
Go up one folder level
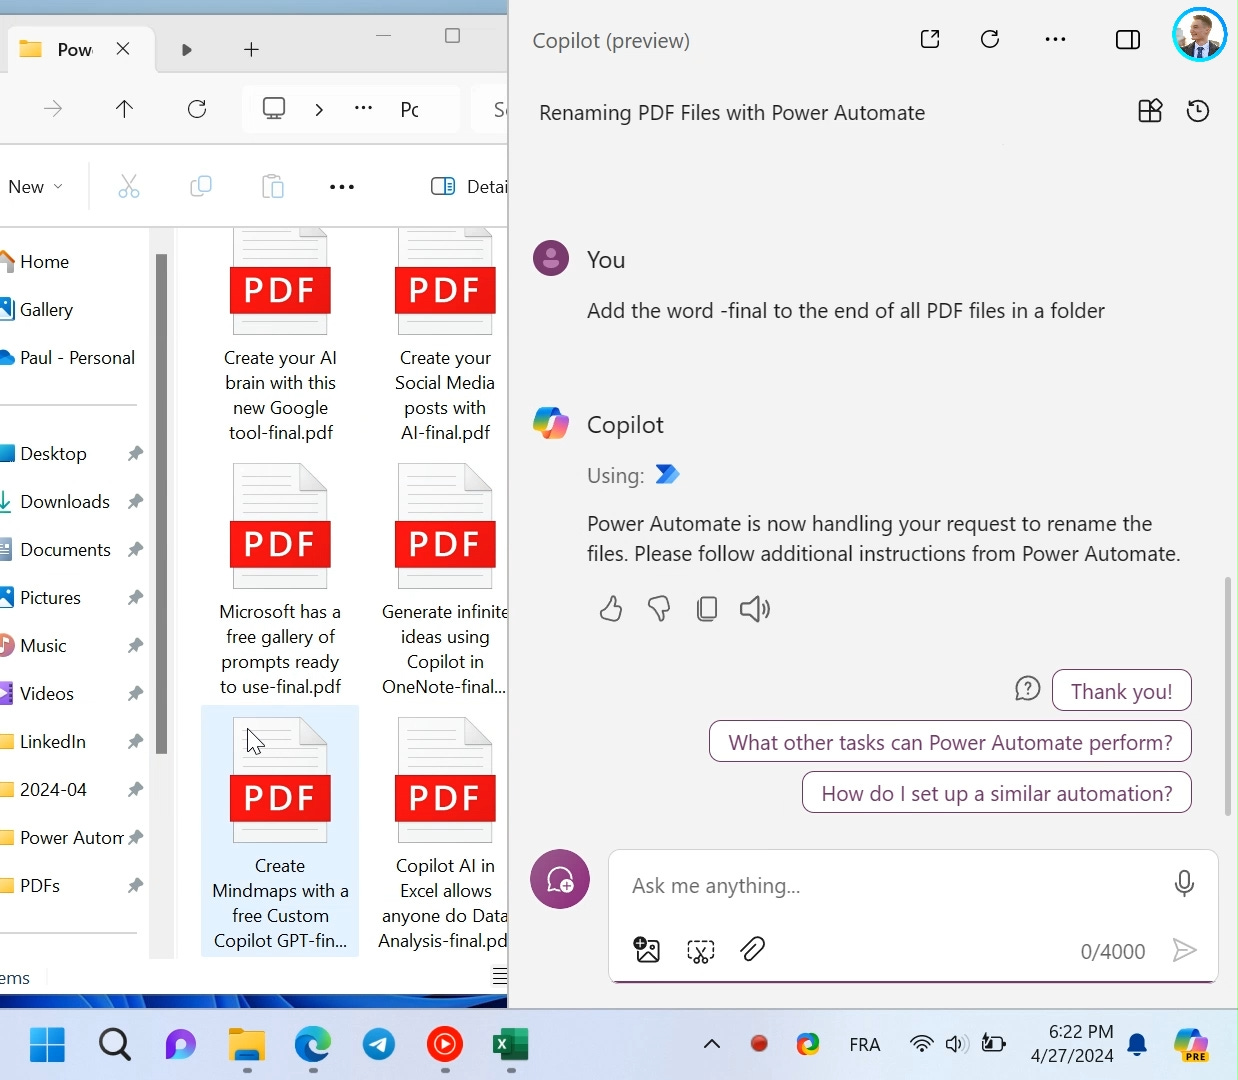coord(124,109)
